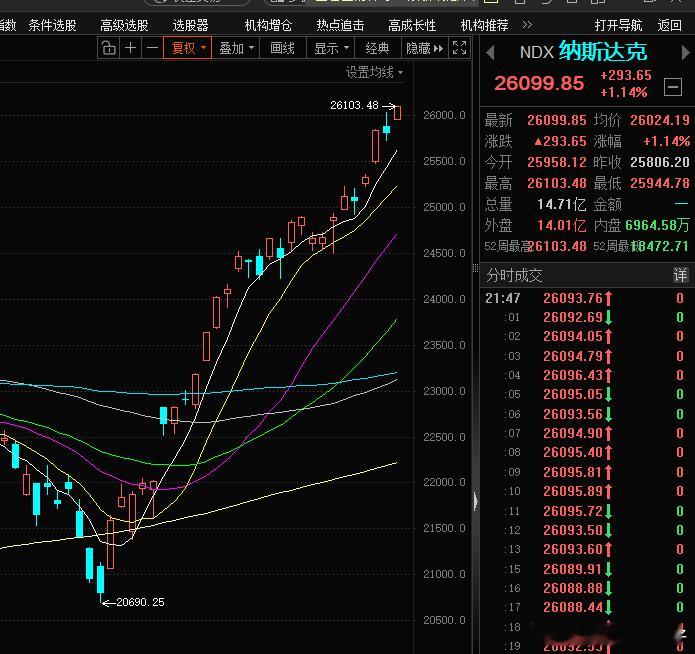Click the lock icon in chart toolbar
This screenshot has width=695, height=654.
(x=109, y=47)
